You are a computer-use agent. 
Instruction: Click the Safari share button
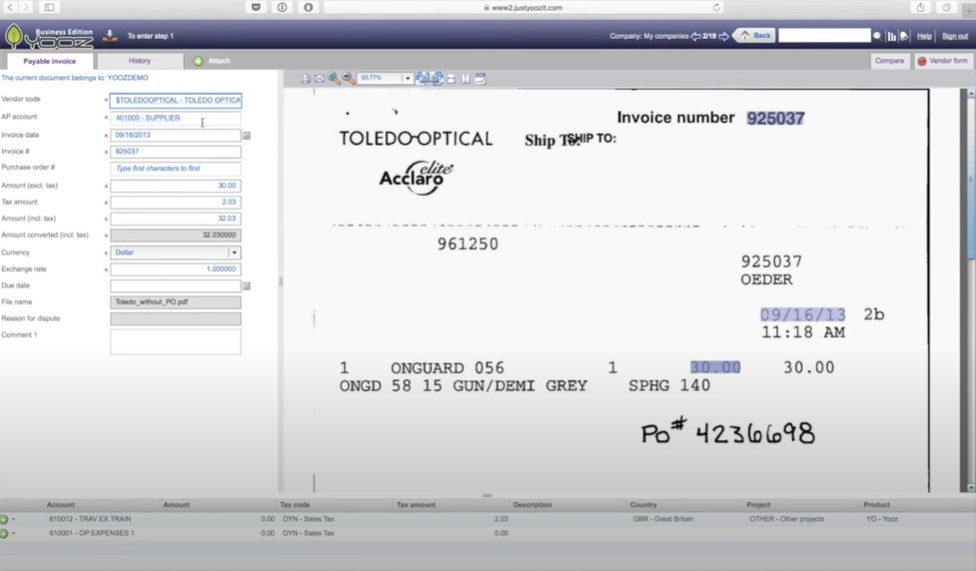[x=921, y=7]
